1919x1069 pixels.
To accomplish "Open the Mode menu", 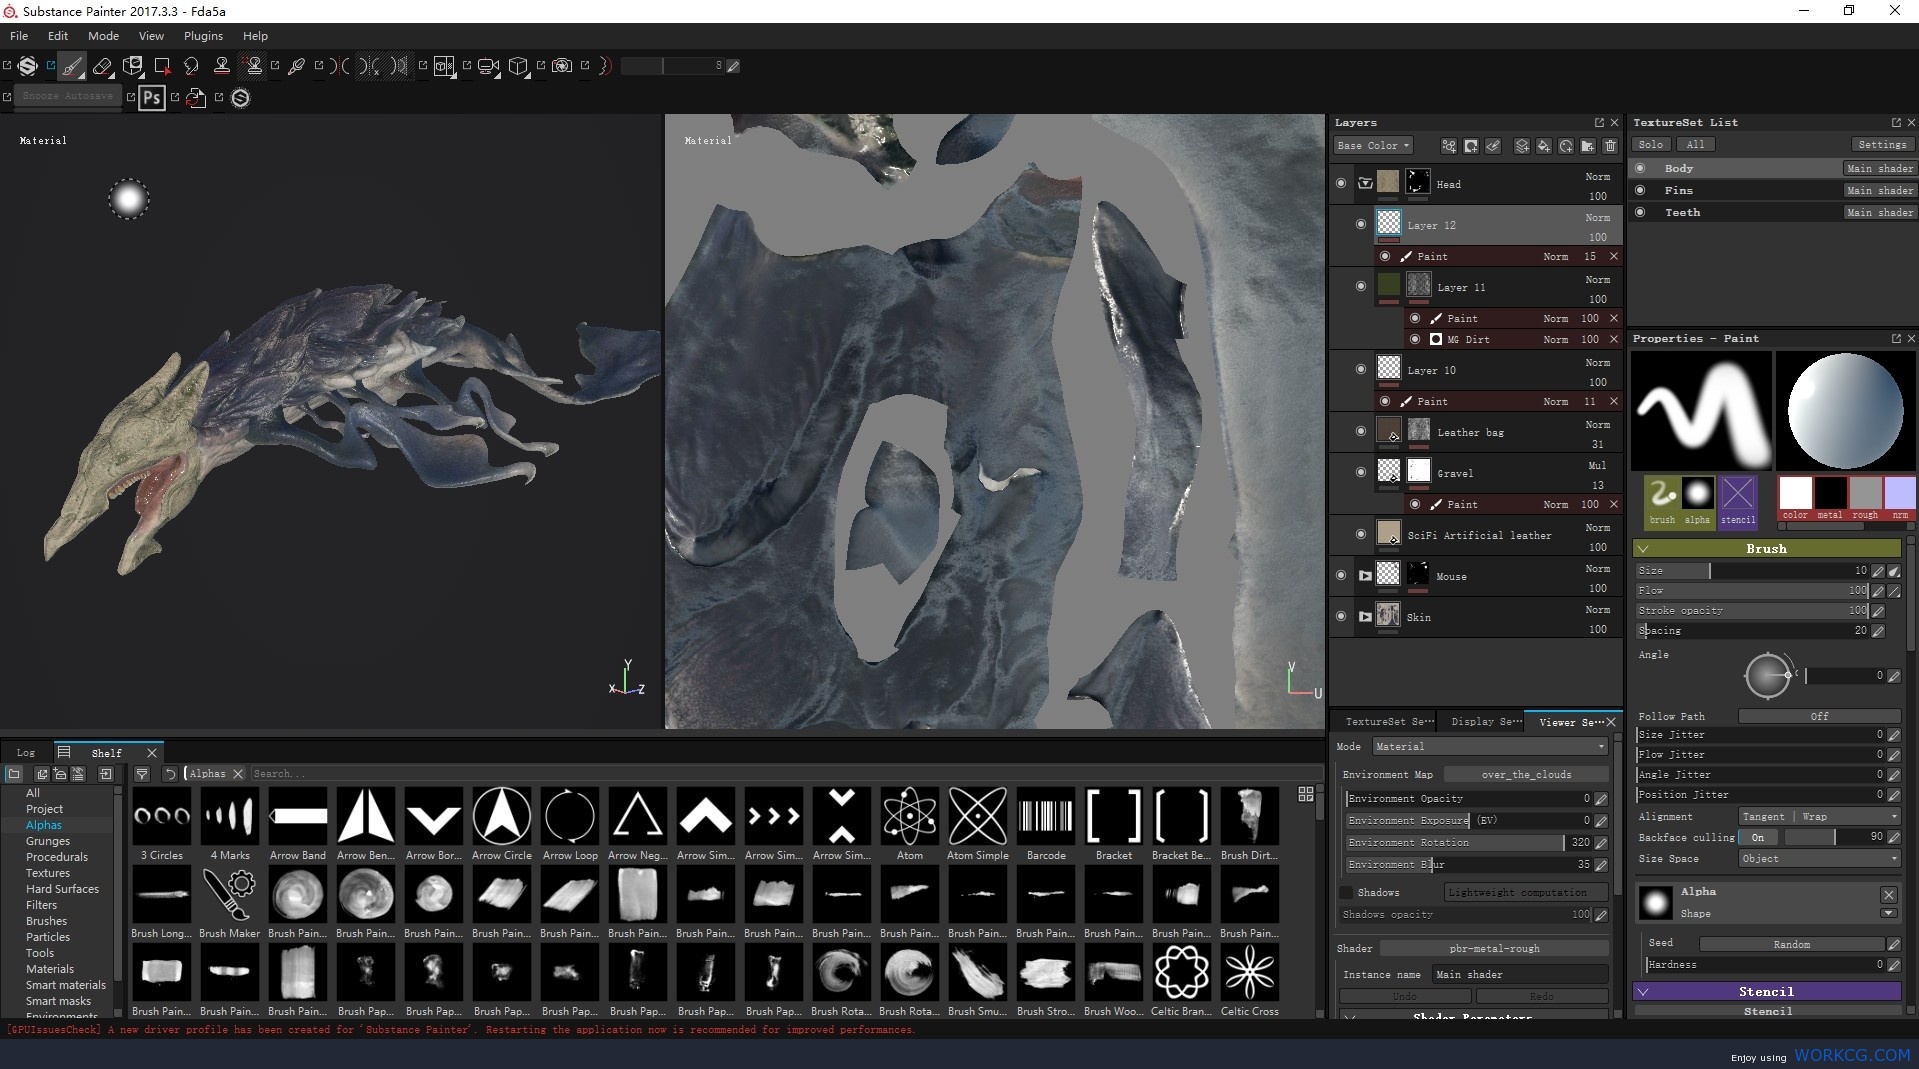I will [103, 36].
